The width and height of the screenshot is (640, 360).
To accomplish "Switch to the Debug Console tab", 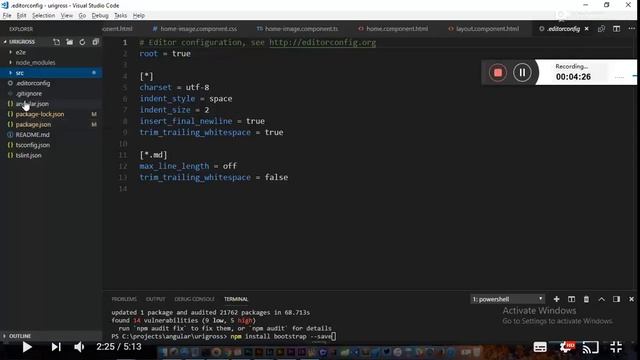I will [x=194, y=299].
